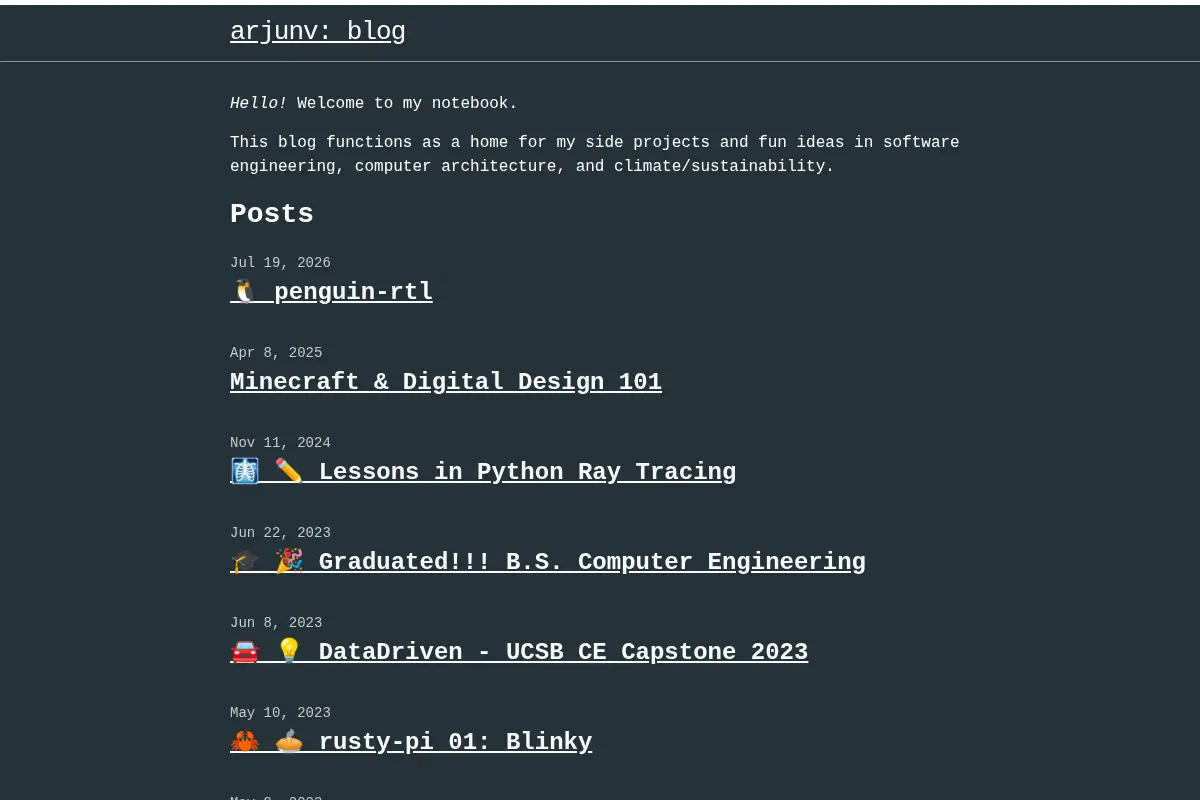The image size is (1200, 800).
Task: Click the Posts section heading
Action: click(272, 214)
